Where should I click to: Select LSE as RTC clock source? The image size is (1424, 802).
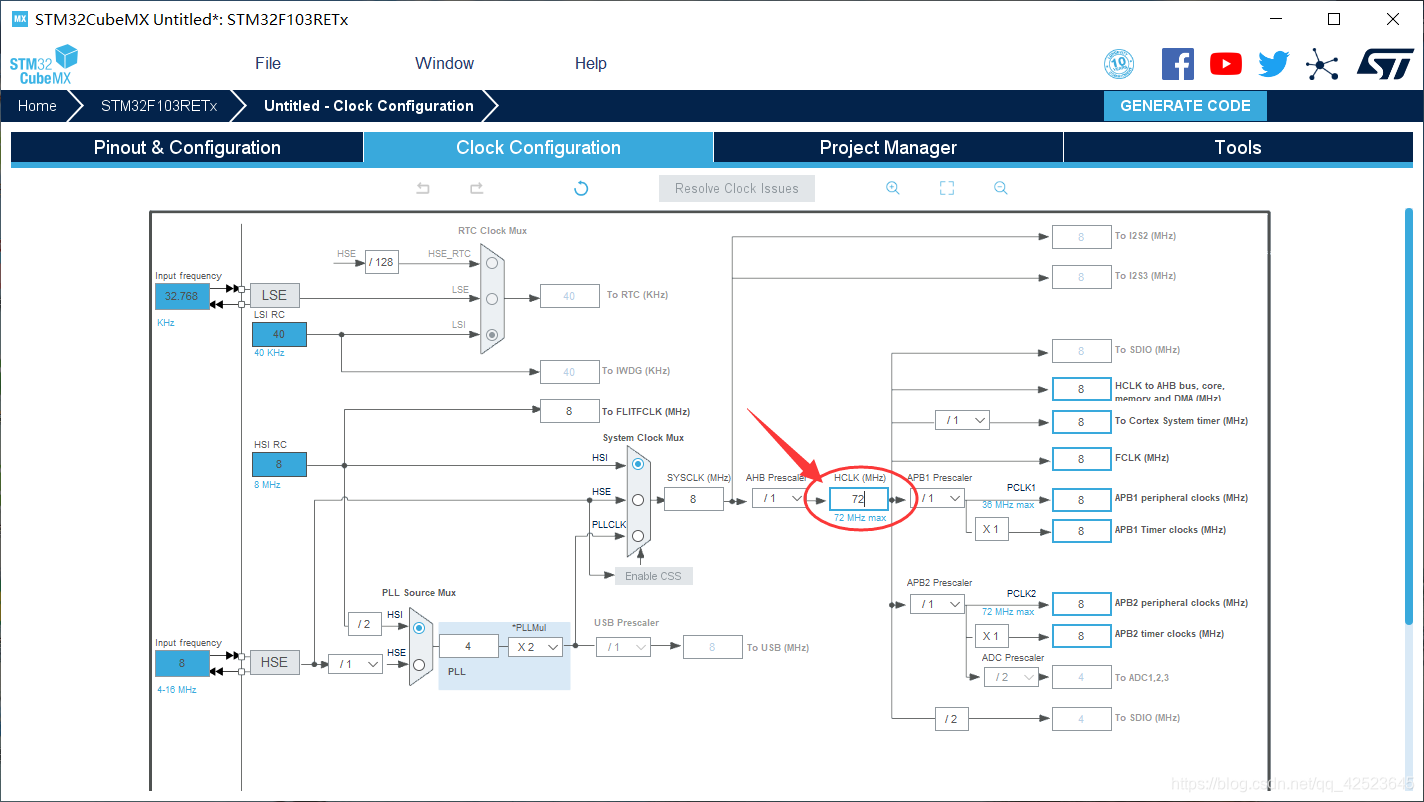point(492,298)
